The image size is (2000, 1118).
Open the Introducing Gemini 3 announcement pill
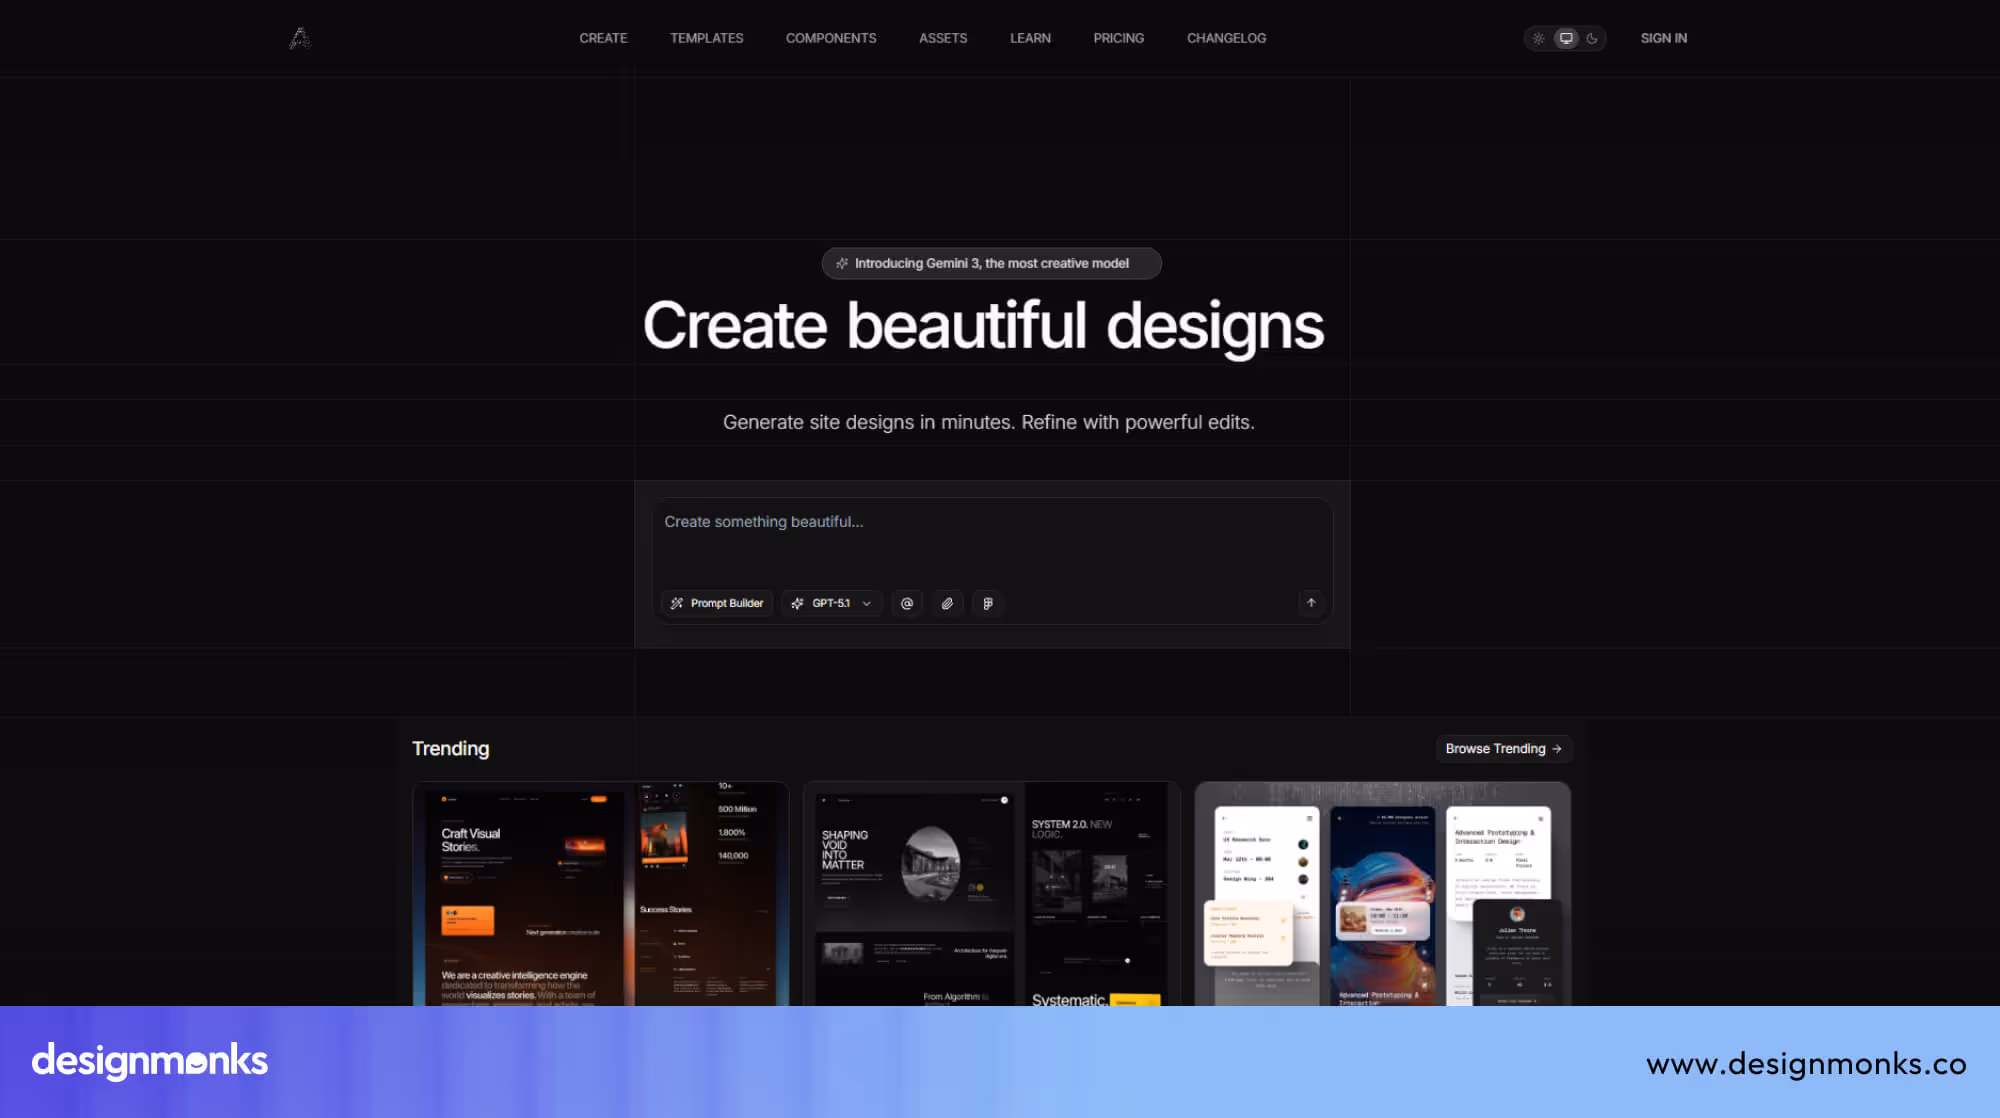click(991, 263)
